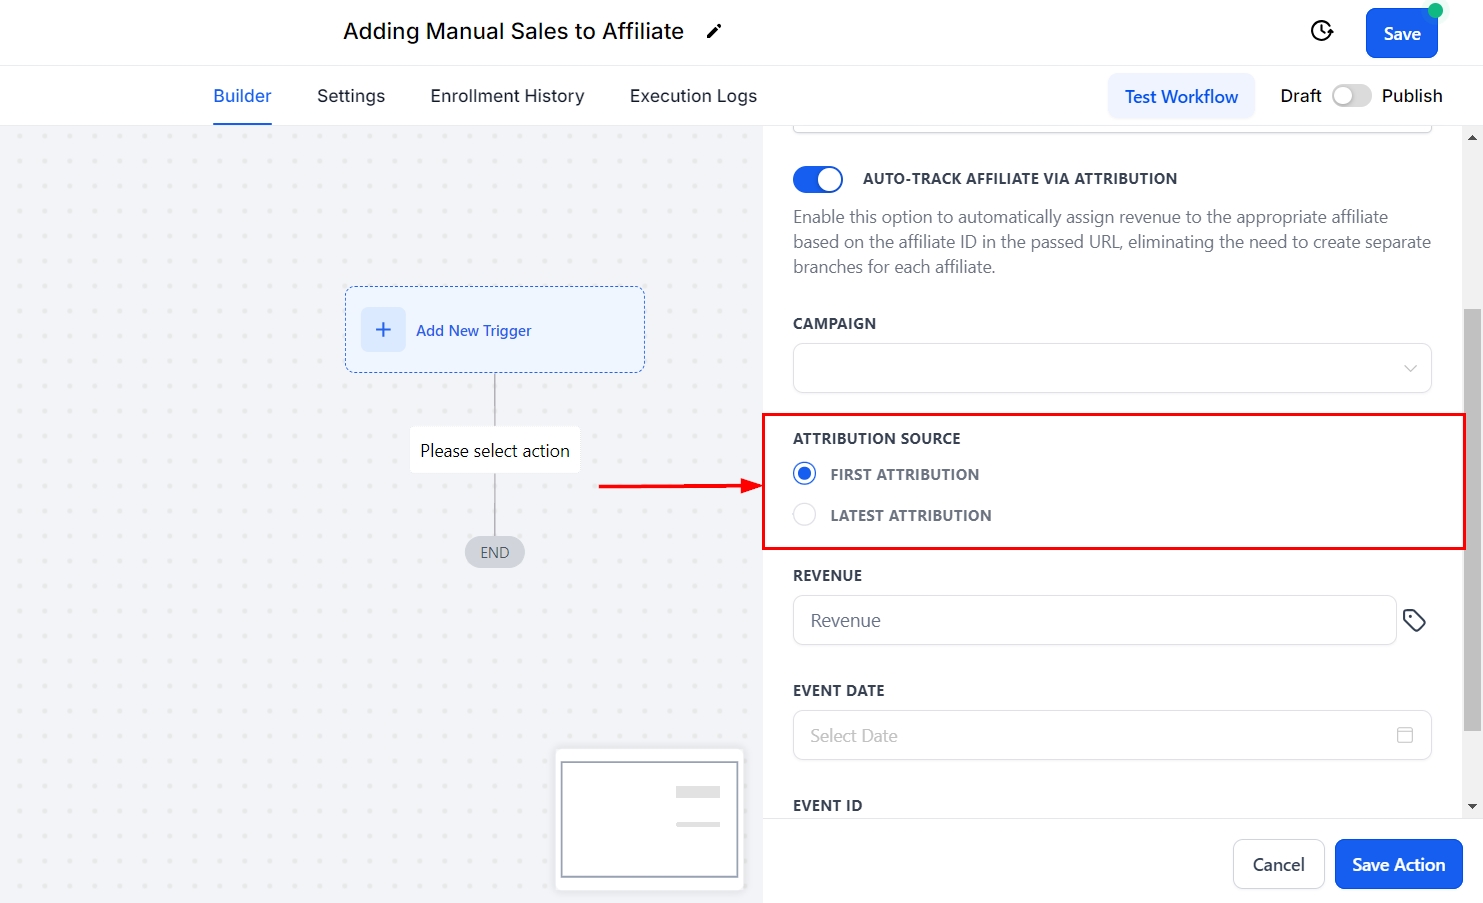
Task: Click the tag icon beside Revenue field
Action: pos(1414,621)
